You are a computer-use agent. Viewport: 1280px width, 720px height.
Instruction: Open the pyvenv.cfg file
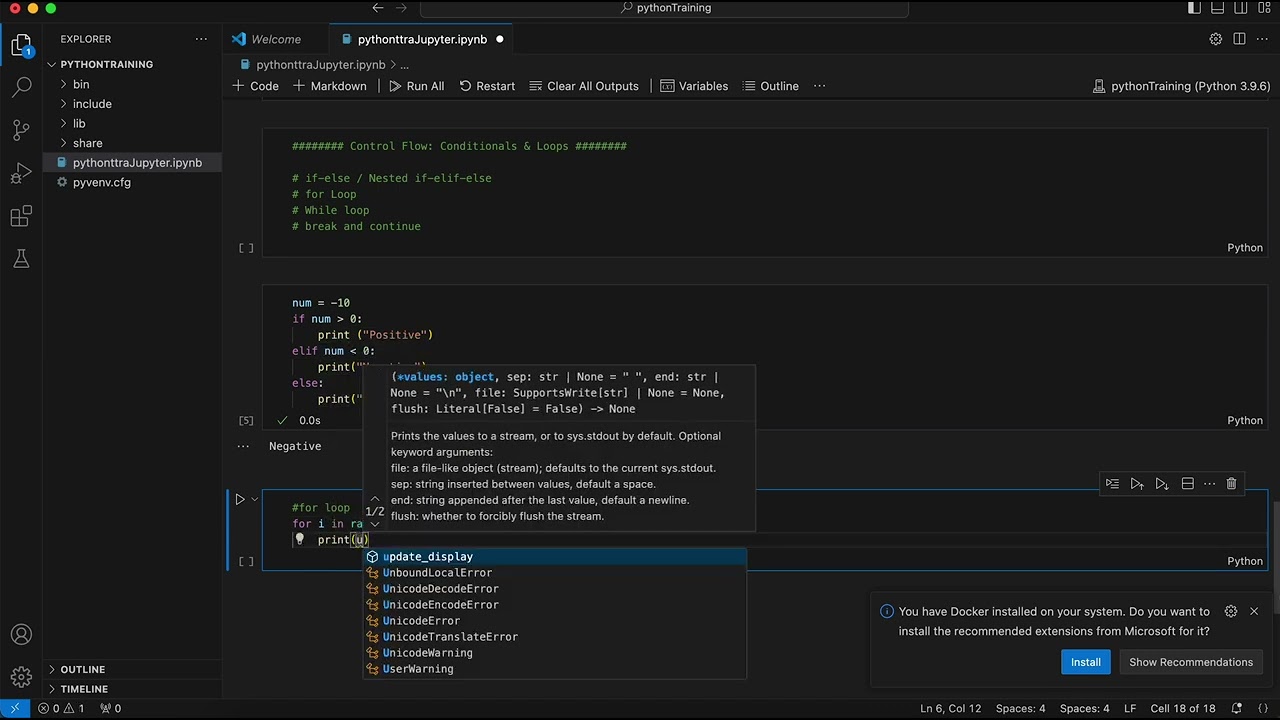point(101,182)
